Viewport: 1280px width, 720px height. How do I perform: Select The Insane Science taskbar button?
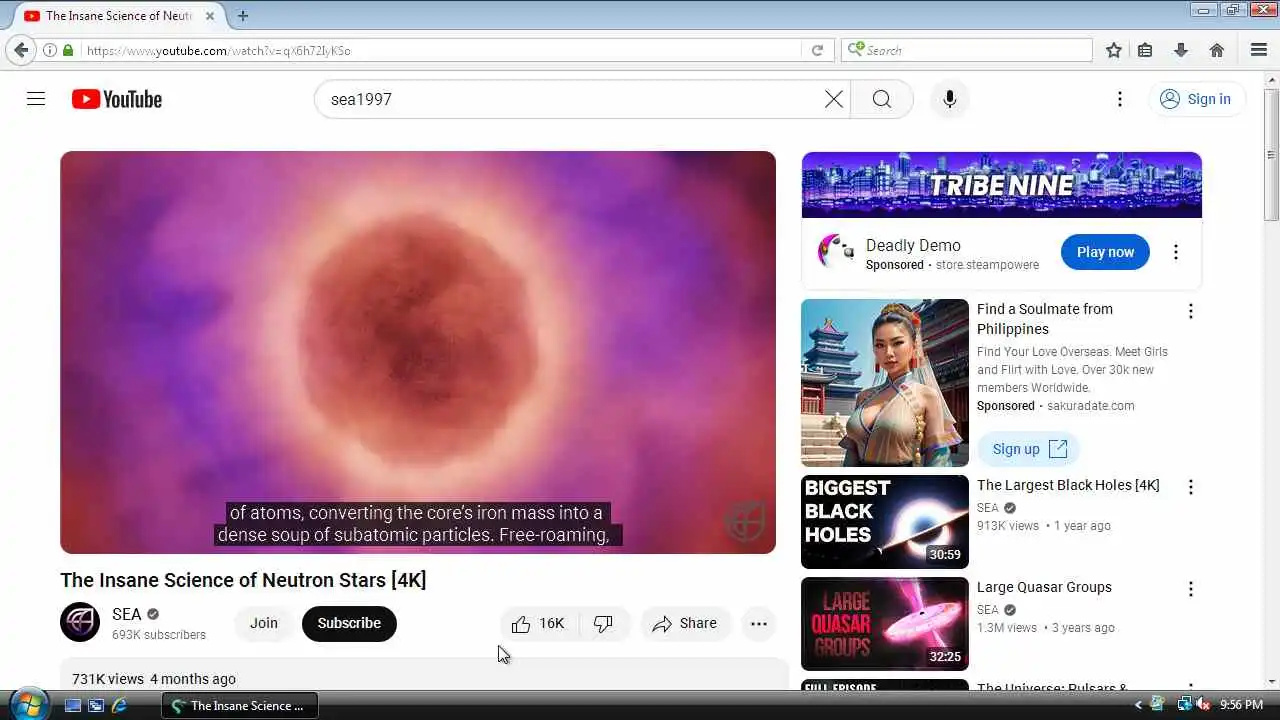click(239, 705)
